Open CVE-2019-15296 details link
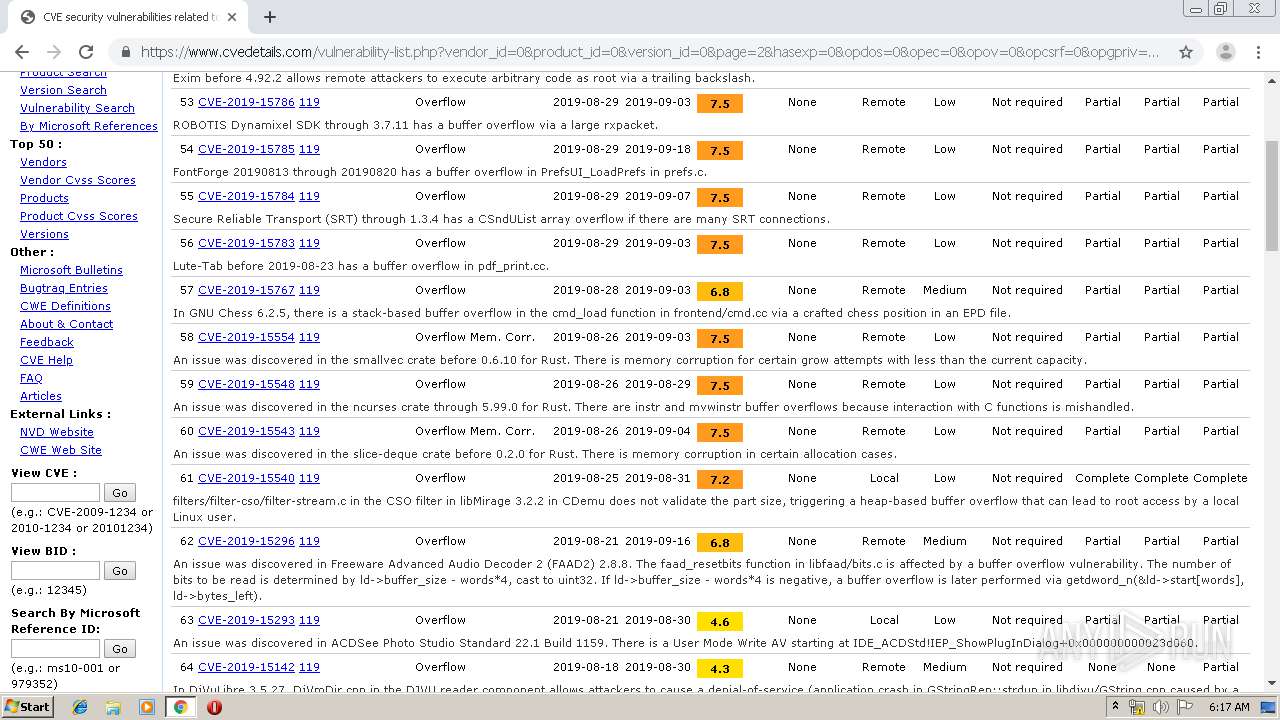1280x720 pixels. coord(246,541)
